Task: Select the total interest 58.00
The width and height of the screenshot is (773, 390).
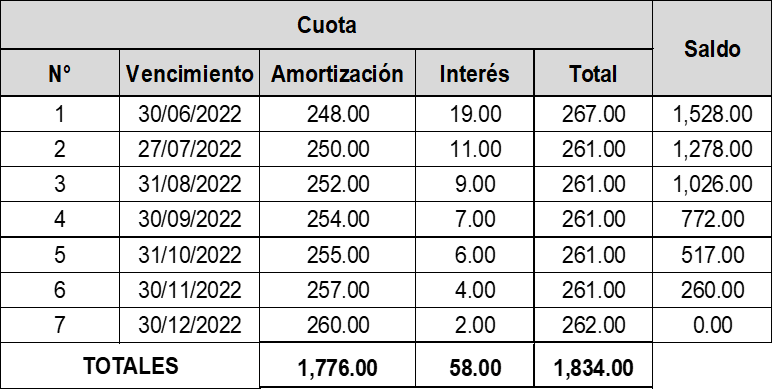Action: [x=474, y=368]
